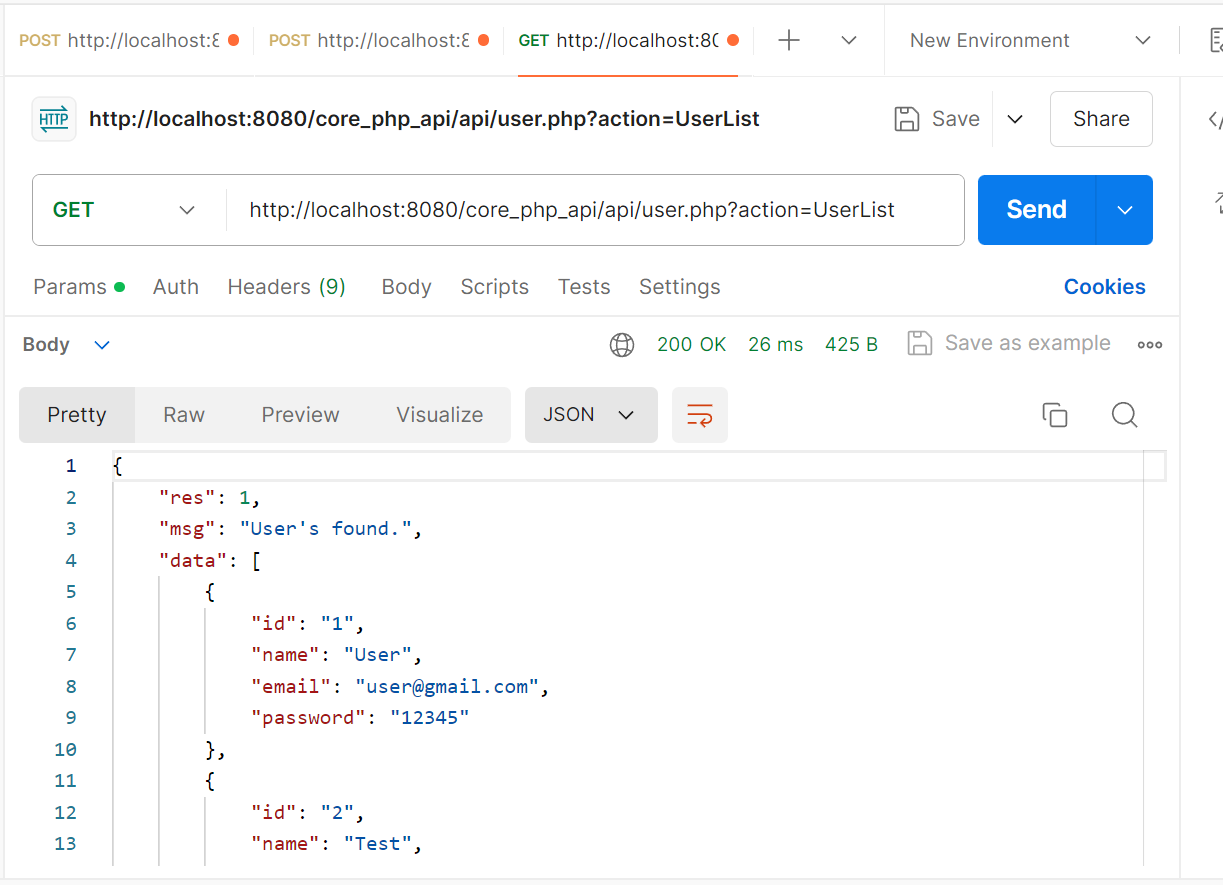Switch to first POST localhost tab
The height and width of the screenshot is (885, 1223).
(129, 40)
